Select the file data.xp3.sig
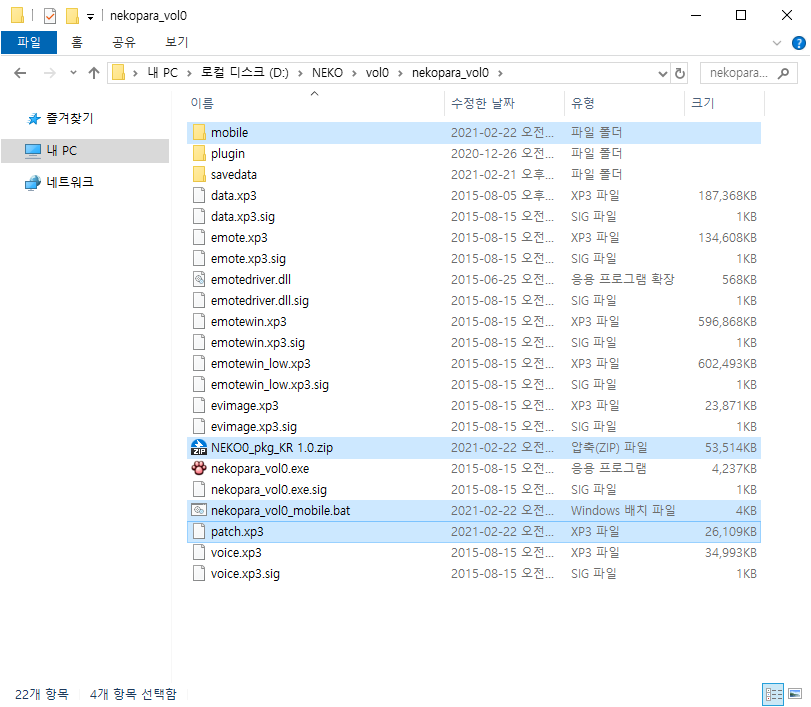The width and height of the screenshot is (811, 707). pos(473,217)
